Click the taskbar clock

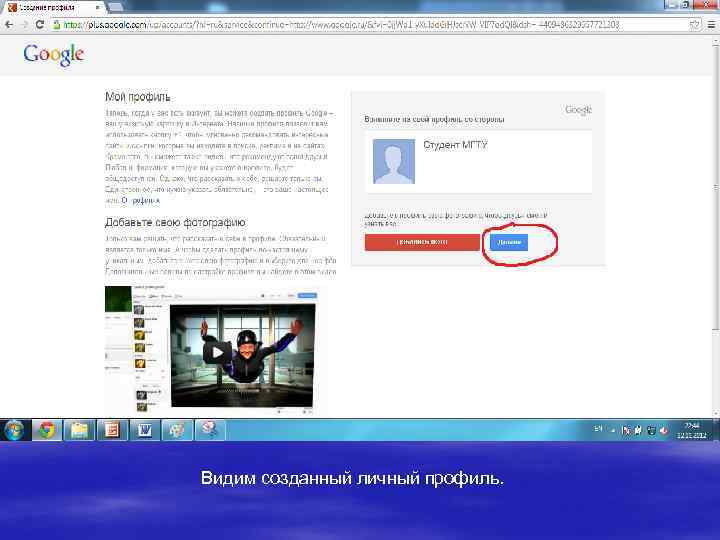tap(692, 430)
